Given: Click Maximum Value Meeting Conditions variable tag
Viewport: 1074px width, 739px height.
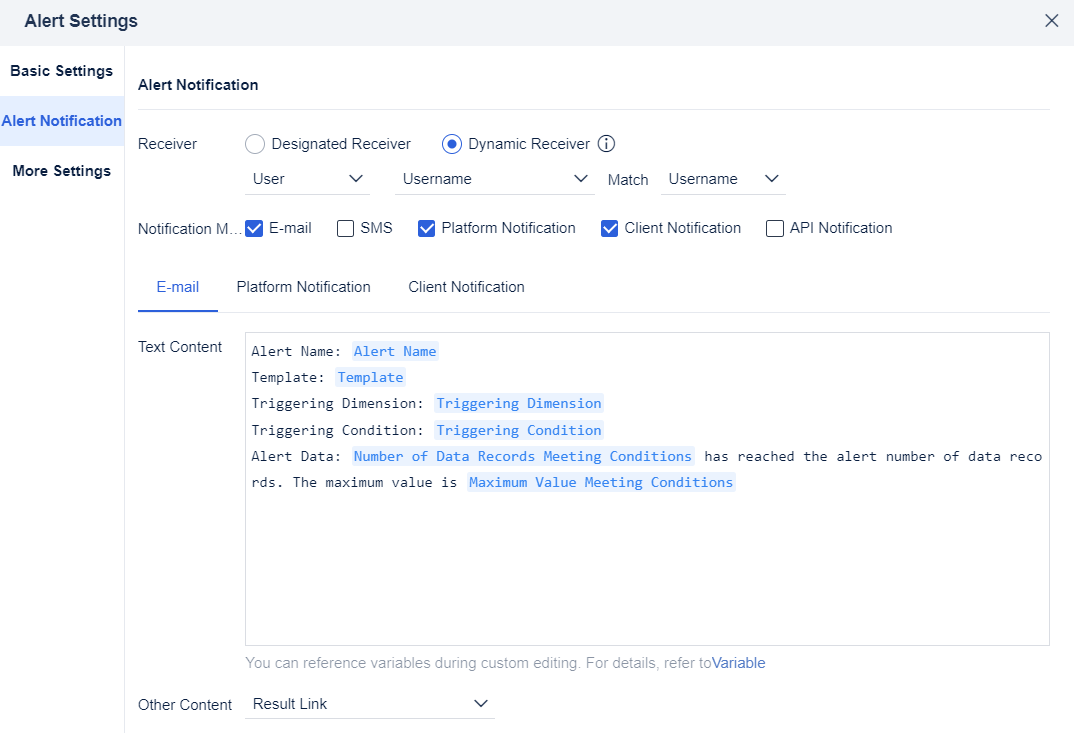Looking at the screenshot, I should pyautogui.click(x=601, y=482).
